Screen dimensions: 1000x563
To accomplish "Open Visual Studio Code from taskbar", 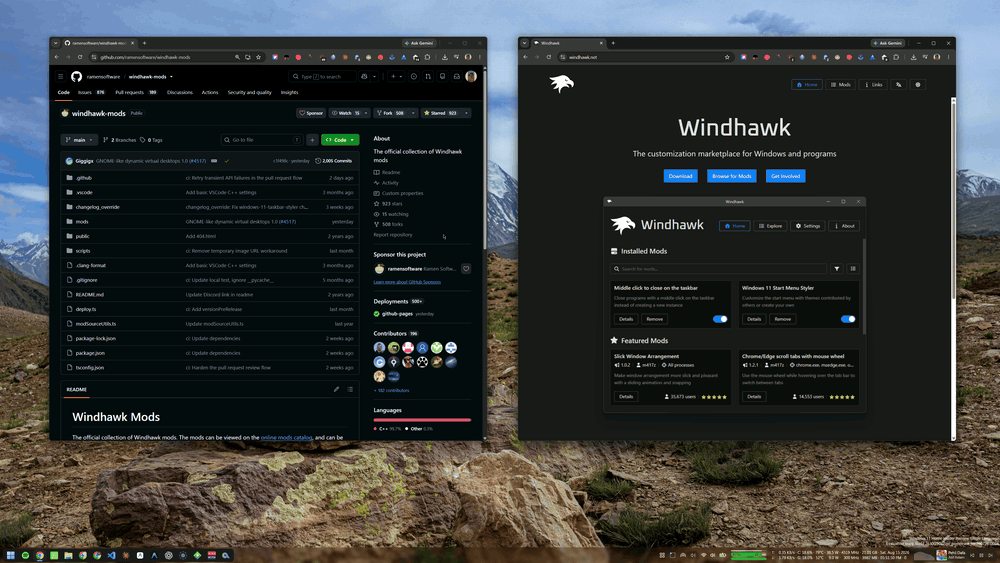I will point(112,555).
